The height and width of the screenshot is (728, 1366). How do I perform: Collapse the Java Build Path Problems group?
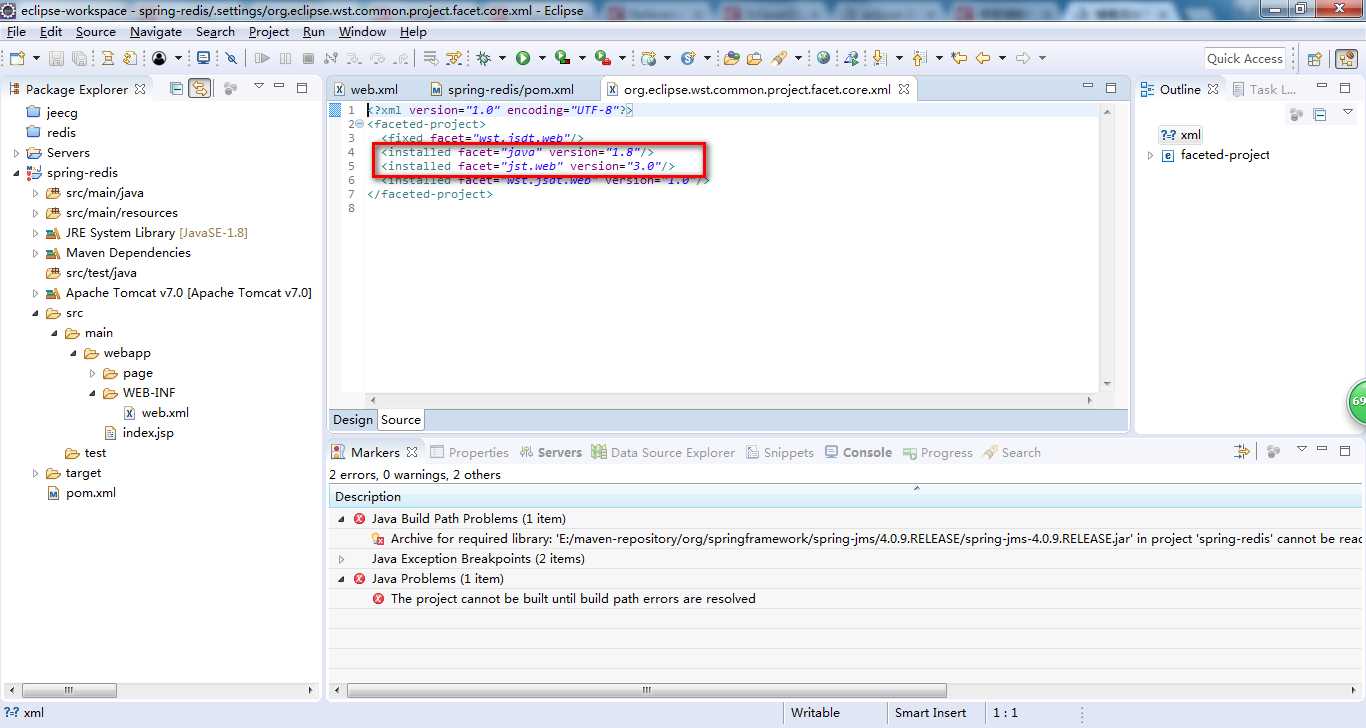click(341, 519)
